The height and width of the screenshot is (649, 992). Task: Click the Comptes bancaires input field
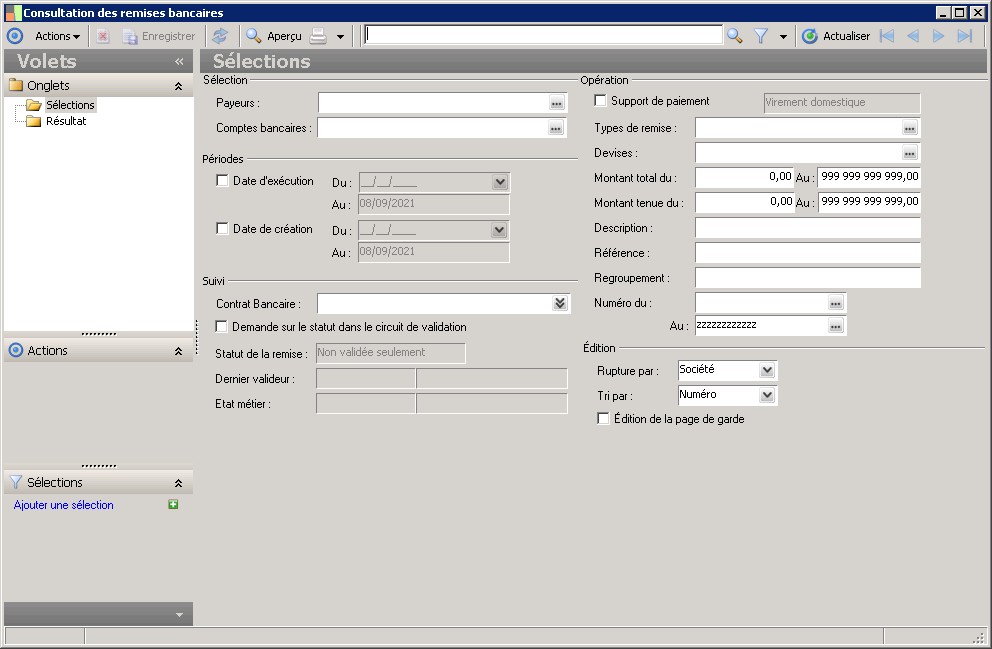tap(433, 128)
